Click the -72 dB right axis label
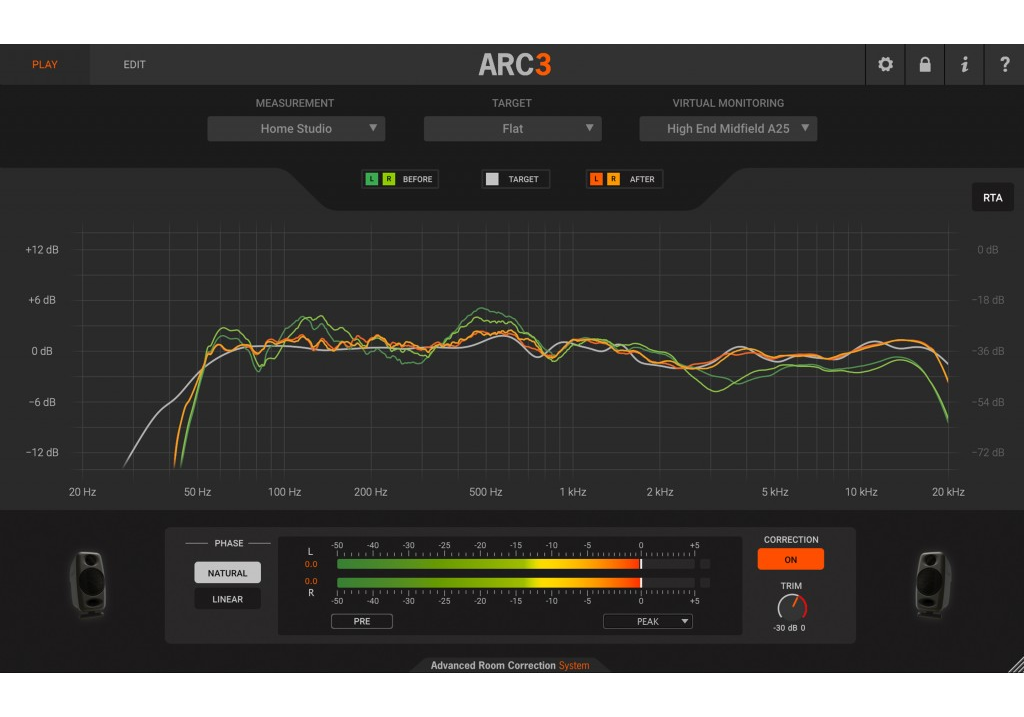 [x=988, y=452]
